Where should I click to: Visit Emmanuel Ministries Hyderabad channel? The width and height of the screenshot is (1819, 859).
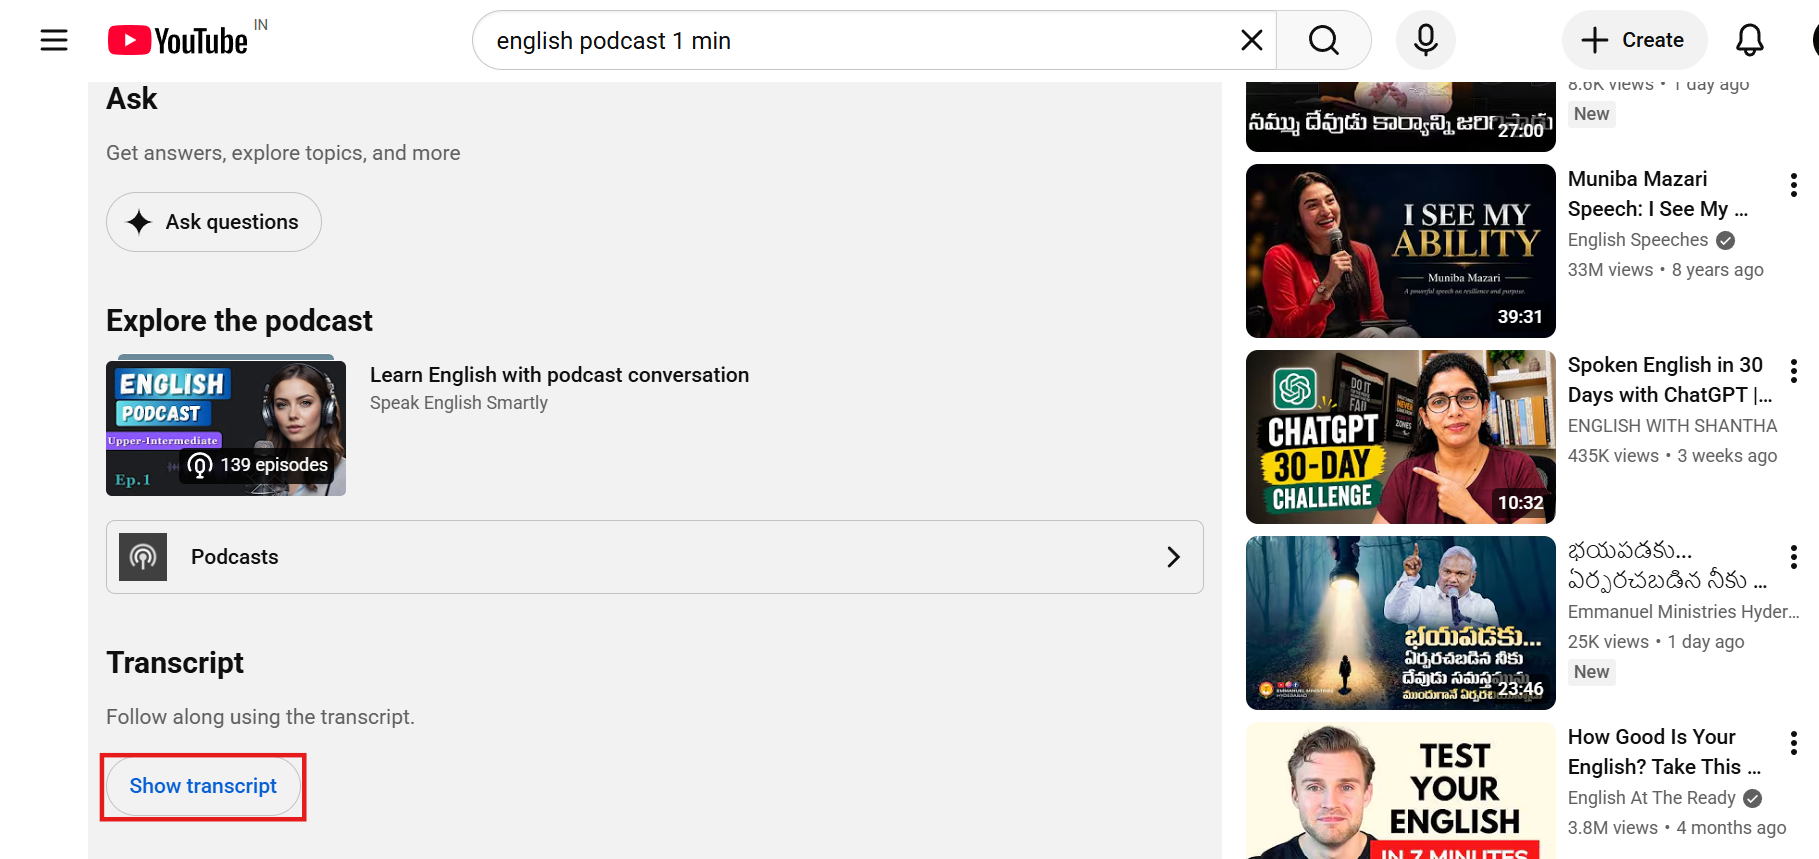click(x=1683, y=612)
